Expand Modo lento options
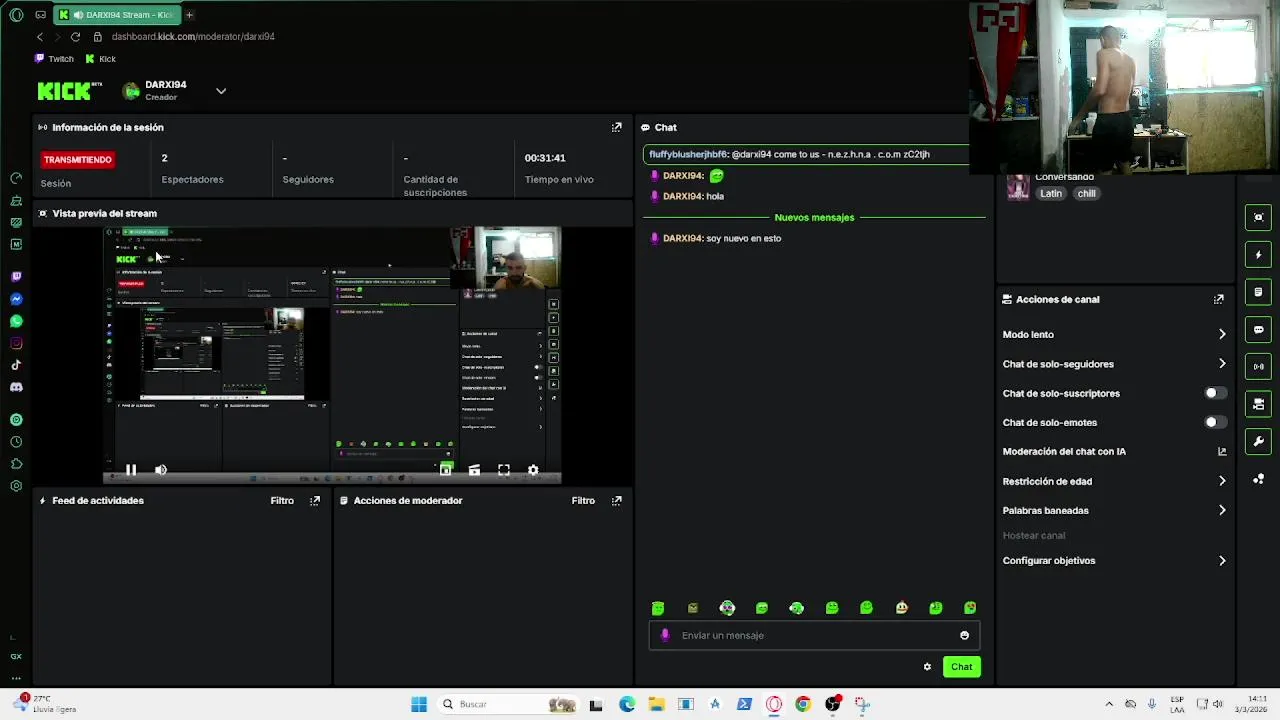 [x=1222, y=334]
